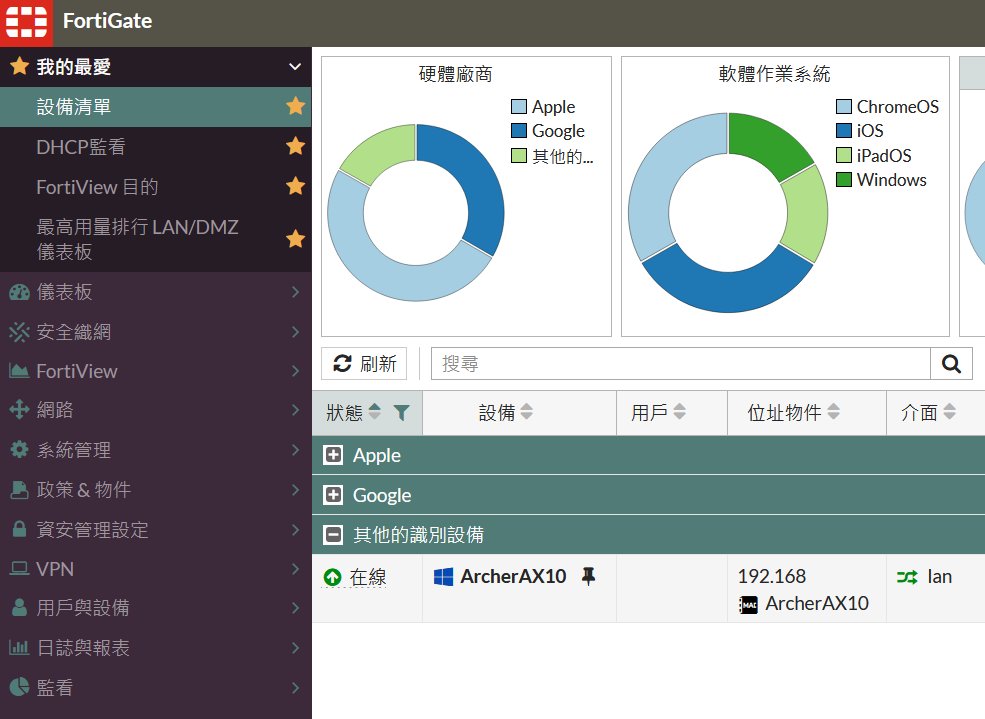Click the MAC address icon for ArcherAX10
The width and height of the screenshot is (985, 719).
point(748,605)
